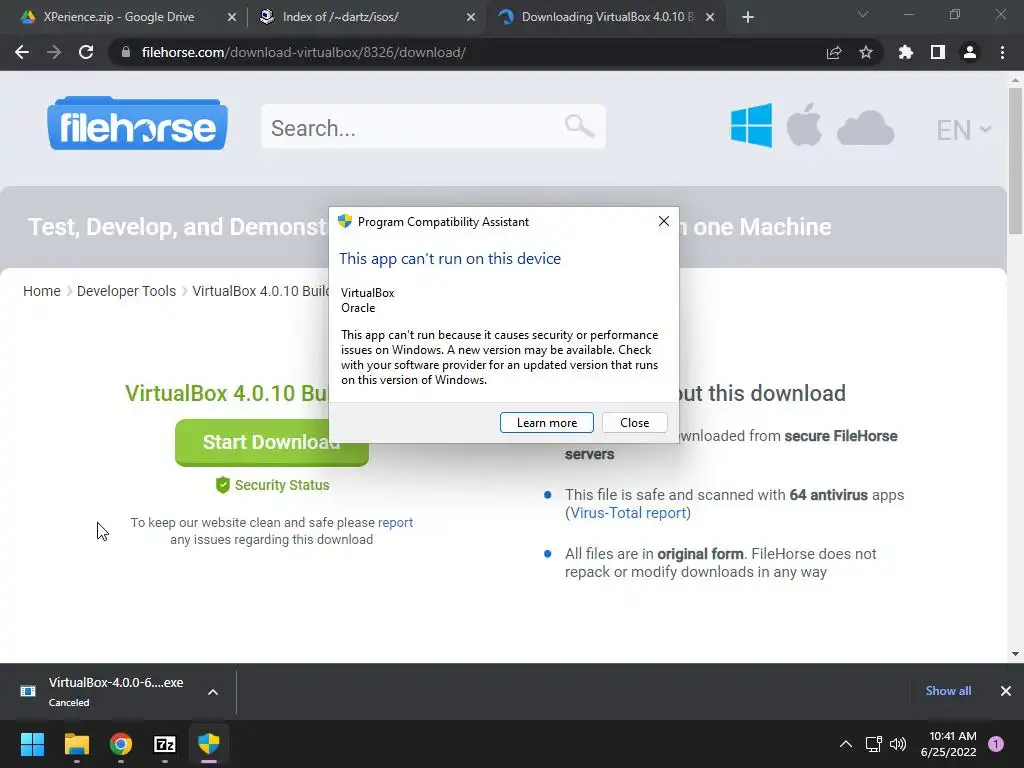
Task: Open the clock showing 10:41 AM
Action: (948, 744)
